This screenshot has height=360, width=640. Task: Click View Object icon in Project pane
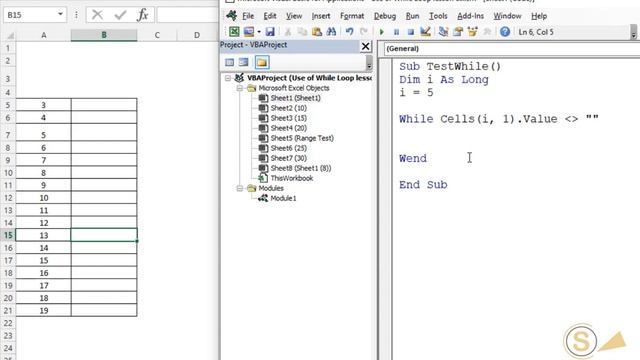[x=244, y=62]
